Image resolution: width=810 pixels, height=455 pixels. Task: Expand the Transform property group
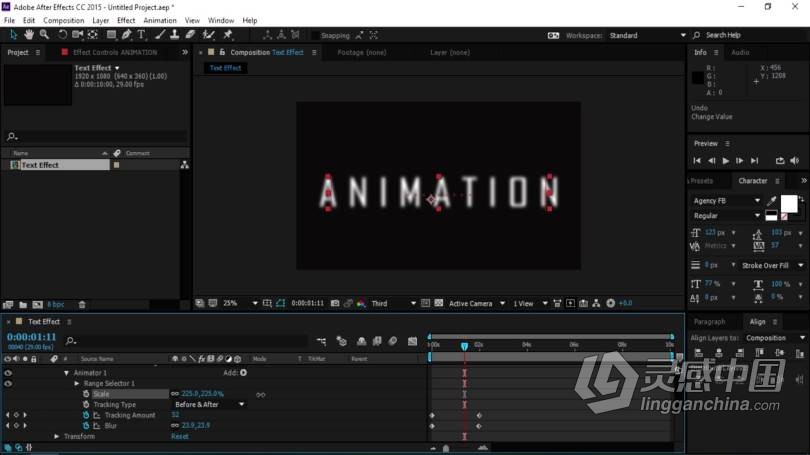(x=57, y=436)
